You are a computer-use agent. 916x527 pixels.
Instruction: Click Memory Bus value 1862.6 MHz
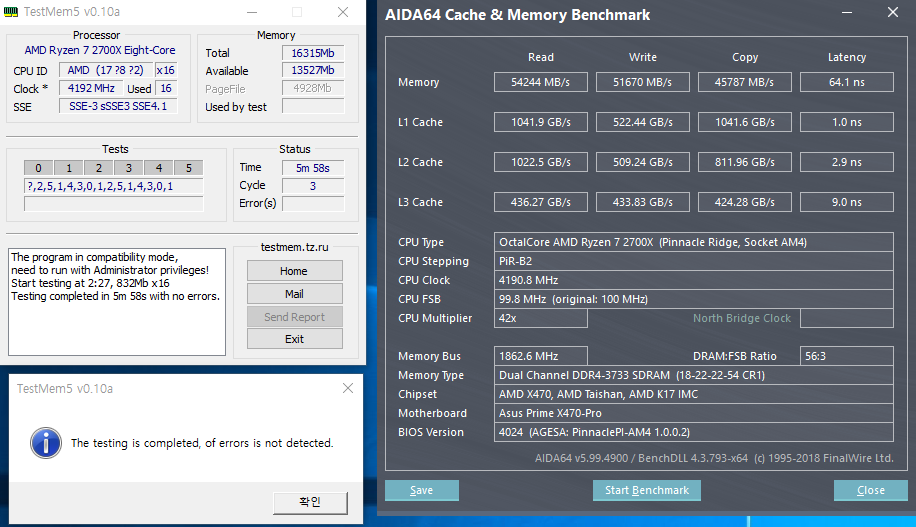click(540, 356)
